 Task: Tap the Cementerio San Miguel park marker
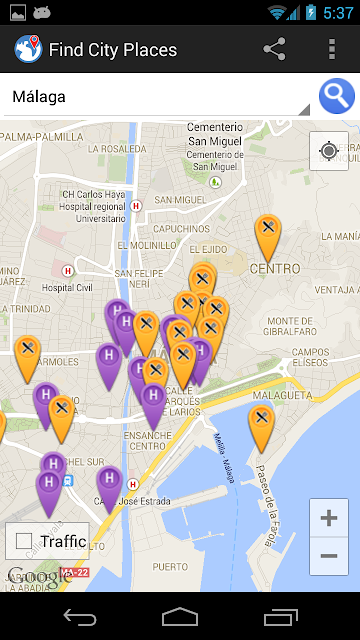[215, 182]
